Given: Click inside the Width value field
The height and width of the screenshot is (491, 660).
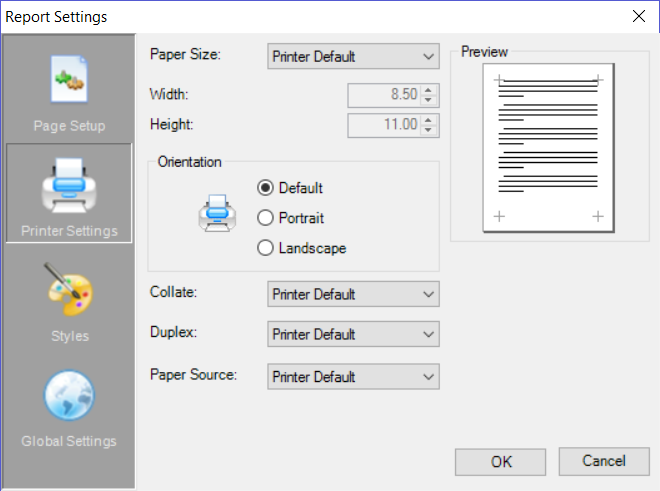Looking at the screenshot, I should click(384, 95).
